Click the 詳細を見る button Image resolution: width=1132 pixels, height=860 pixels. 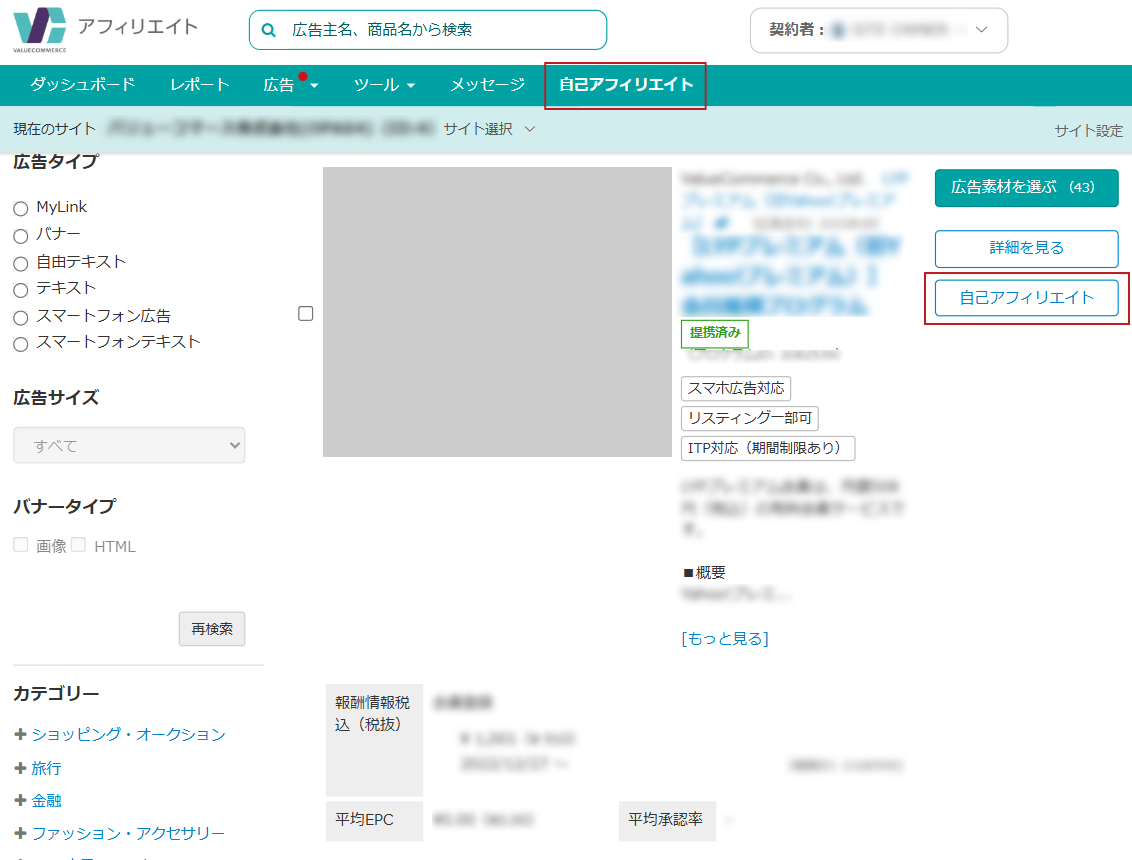coord(1026,248)
